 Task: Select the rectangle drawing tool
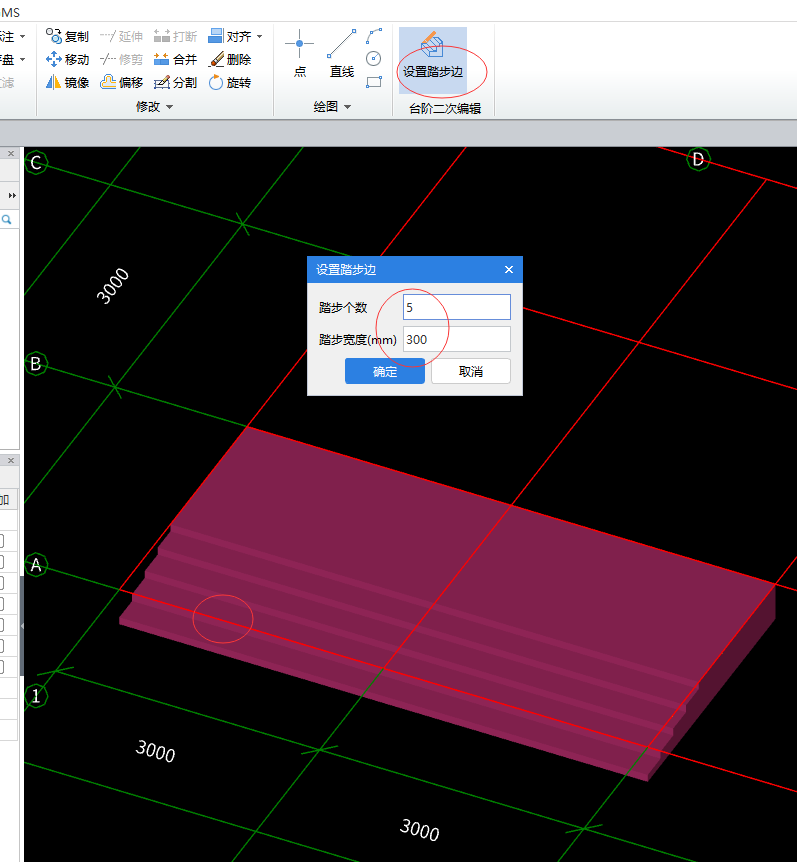[x=374, y=82]
